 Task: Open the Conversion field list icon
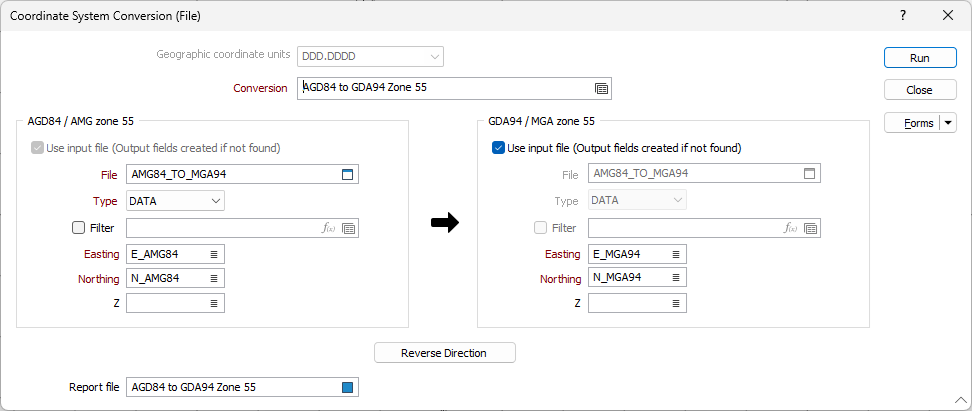pos(601,88)
